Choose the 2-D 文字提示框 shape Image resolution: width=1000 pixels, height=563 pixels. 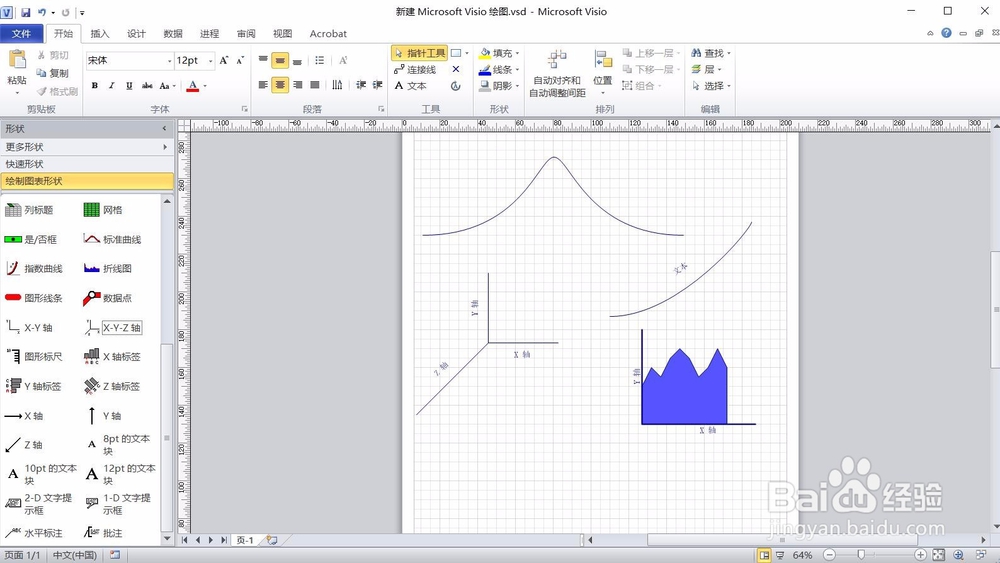coord(39,504)
